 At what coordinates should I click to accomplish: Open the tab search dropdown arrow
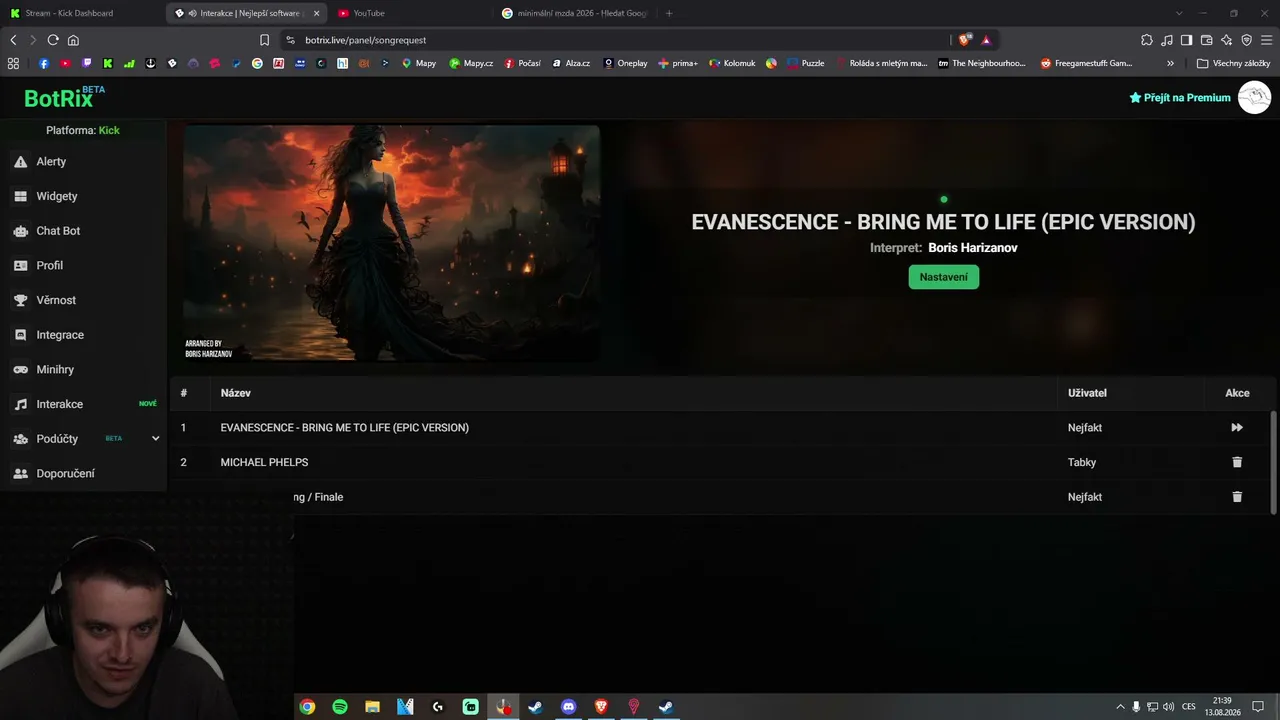tap(1179, 13)
